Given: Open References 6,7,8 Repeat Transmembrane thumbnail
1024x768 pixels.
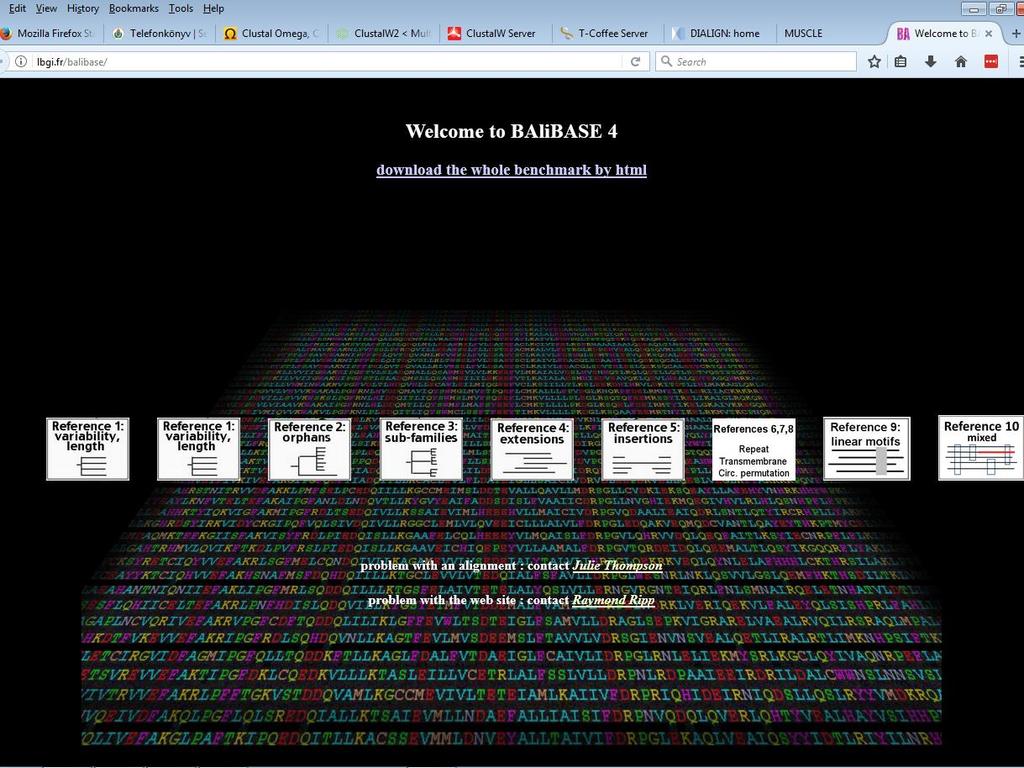Looking at the screenshot, I should tap(754, 449).
